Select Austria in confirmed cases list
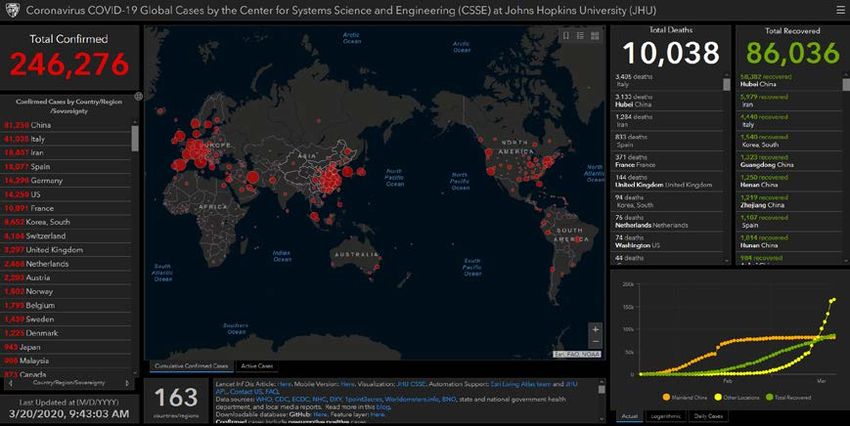Screen dimensions: 850x426 tap(66, 277)
